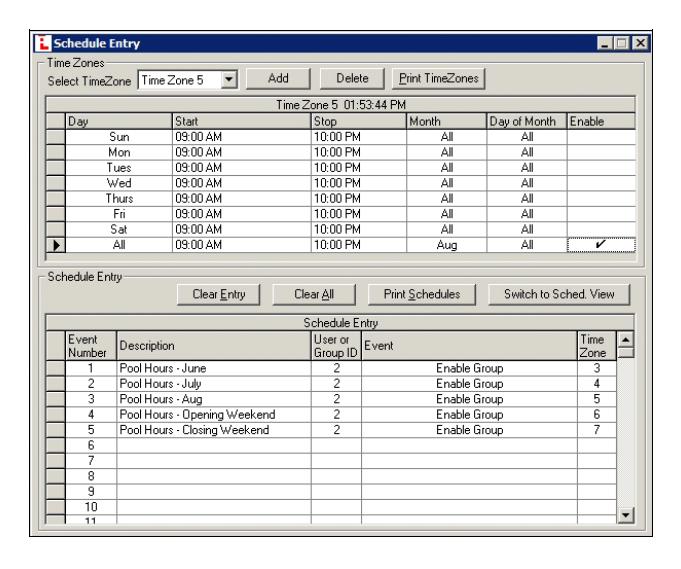
Task: Click the Delete time zone button
Action: pyautogui.click(x=352, y=79)
